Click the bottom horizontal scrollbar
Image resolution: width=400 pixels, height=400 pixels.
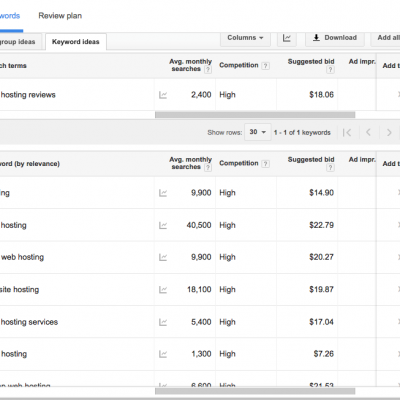click(255, 391)
